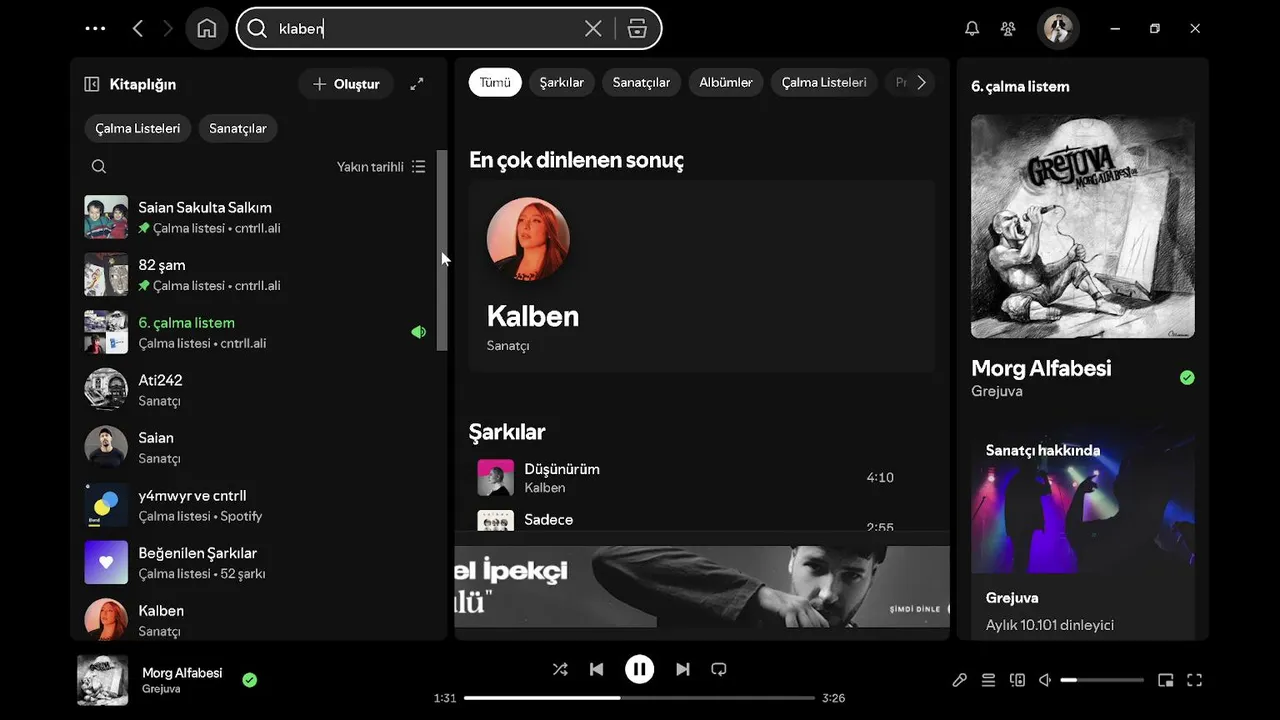Open Morg Alfabesi title link in right panel
The image size is (1280, 720).
[x=1041, y=368]
